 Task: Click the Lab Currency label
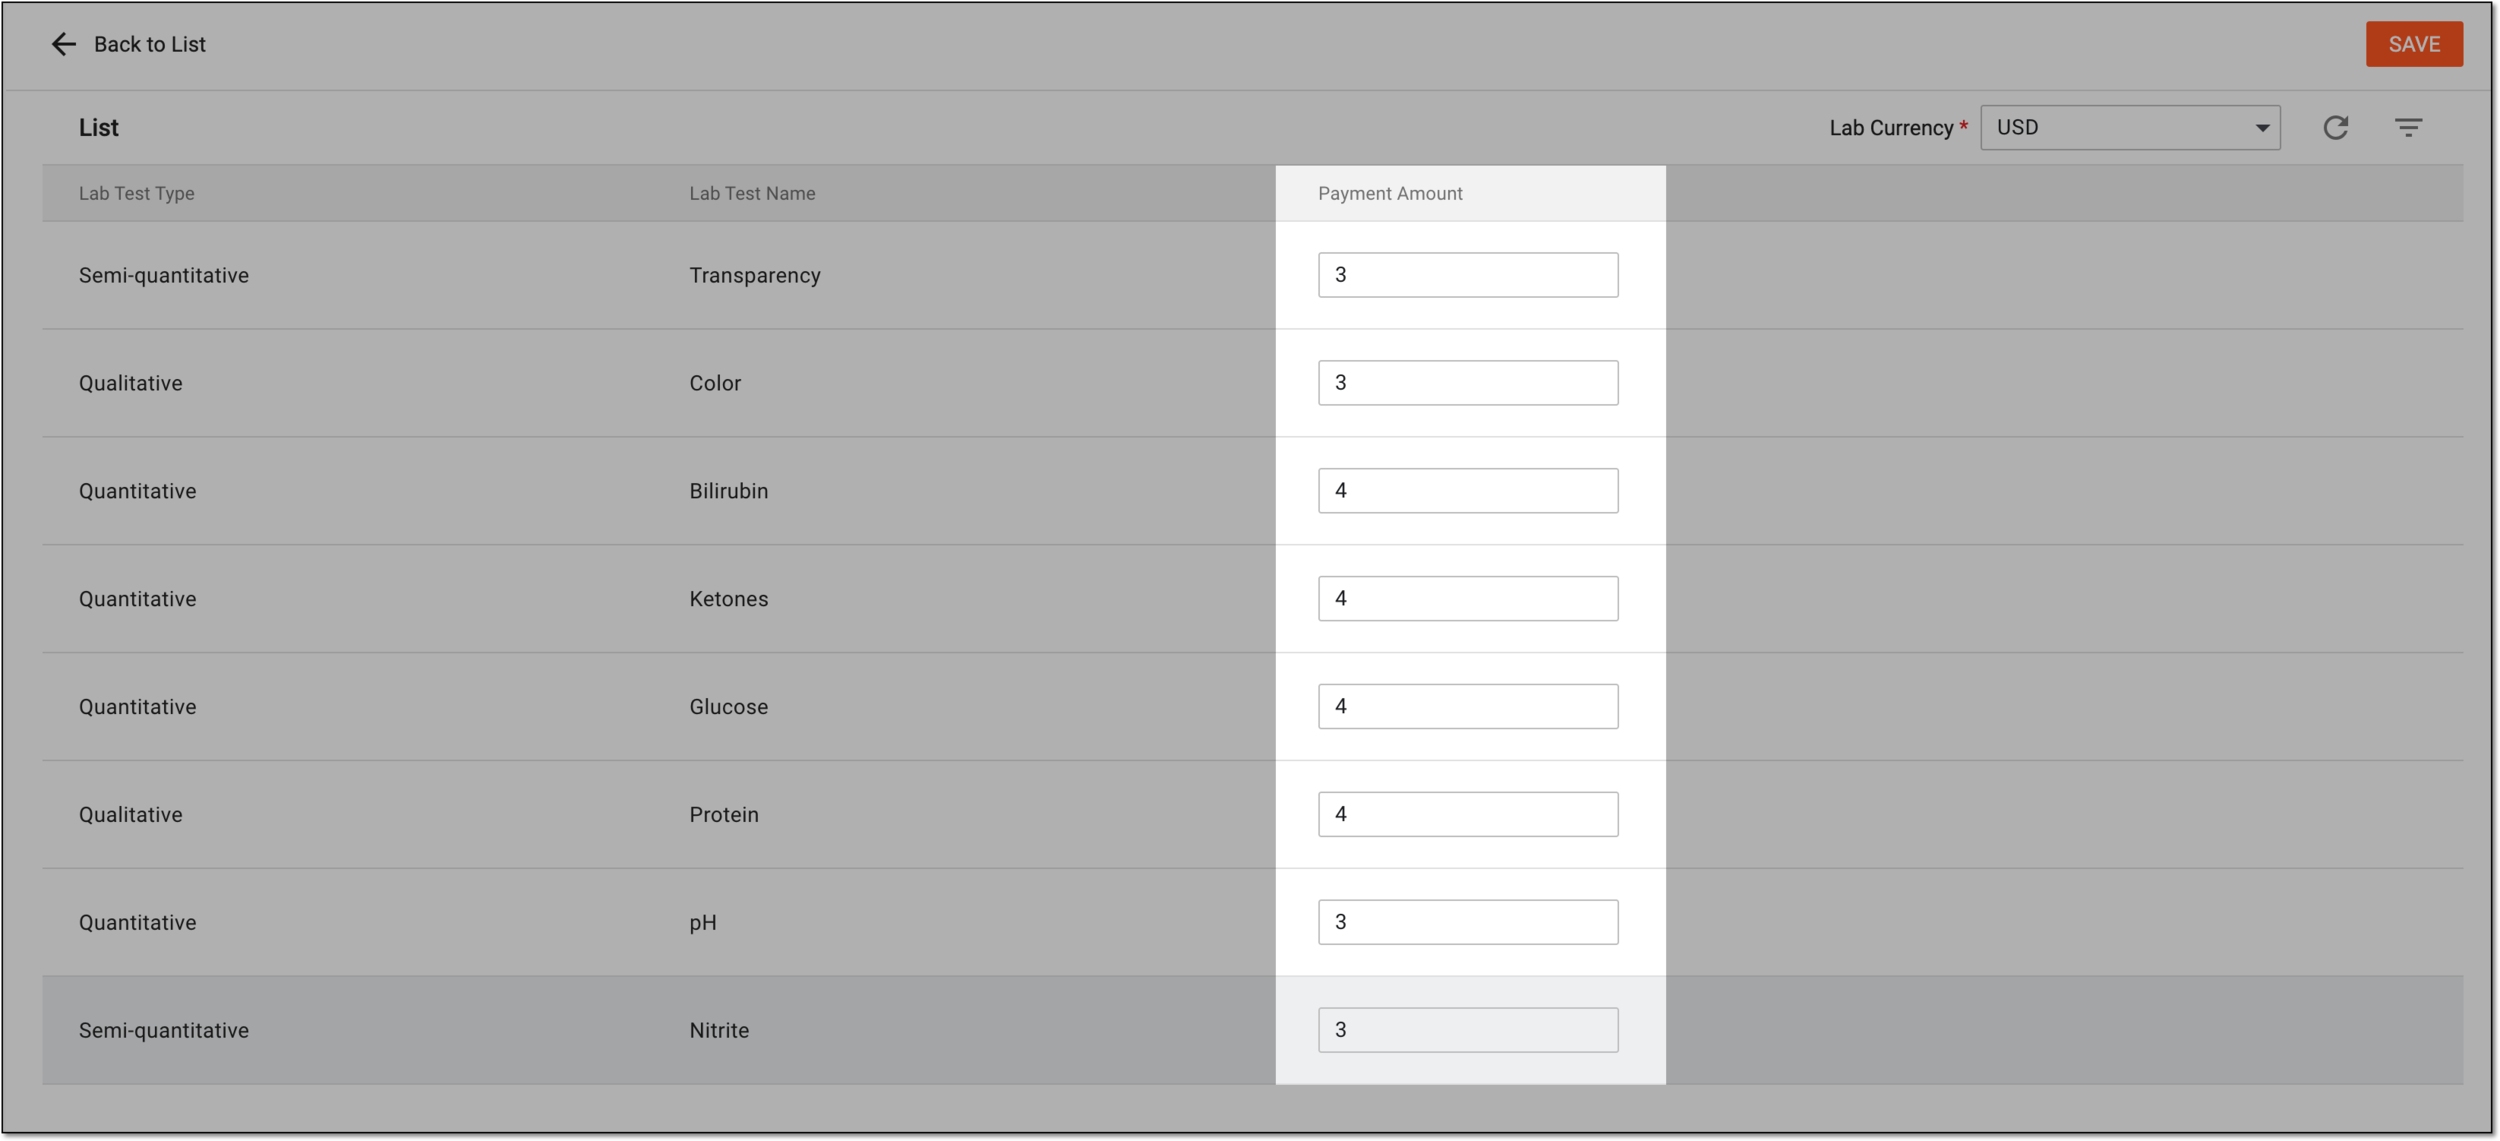tap(1891, 129)
